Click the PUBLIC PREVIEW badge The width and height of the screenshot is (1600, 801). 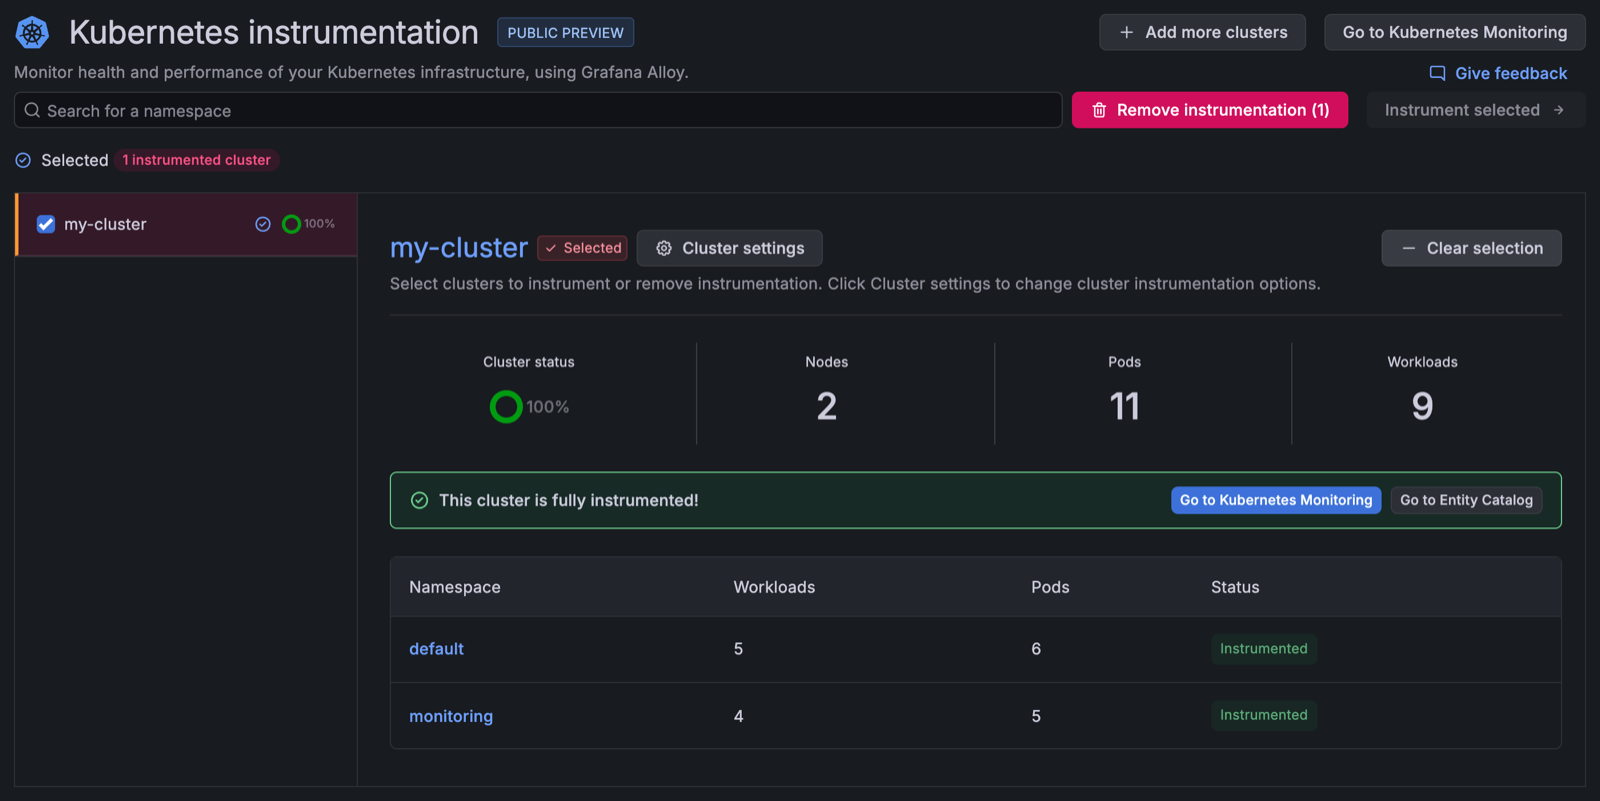coord(565,33)
